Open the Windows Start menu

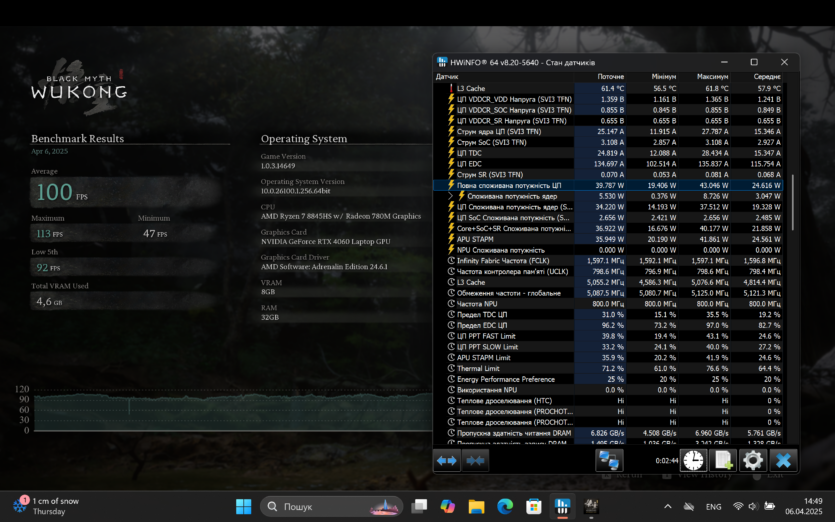click(x=243, y=506)
